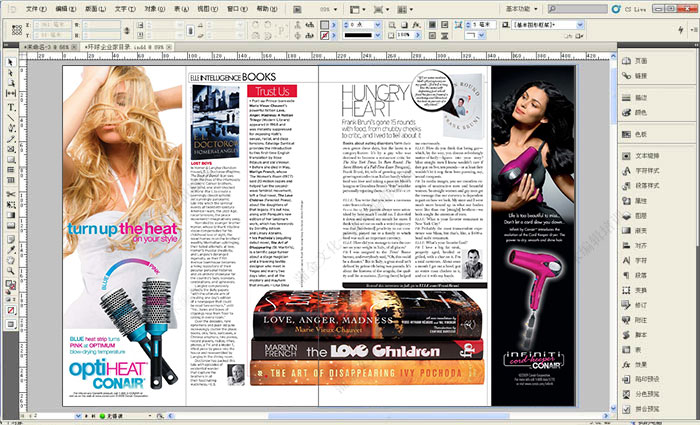Open the 帮助(H) menu
The height and width of the screenshot is (425, 700).
[x=268, y=9]
